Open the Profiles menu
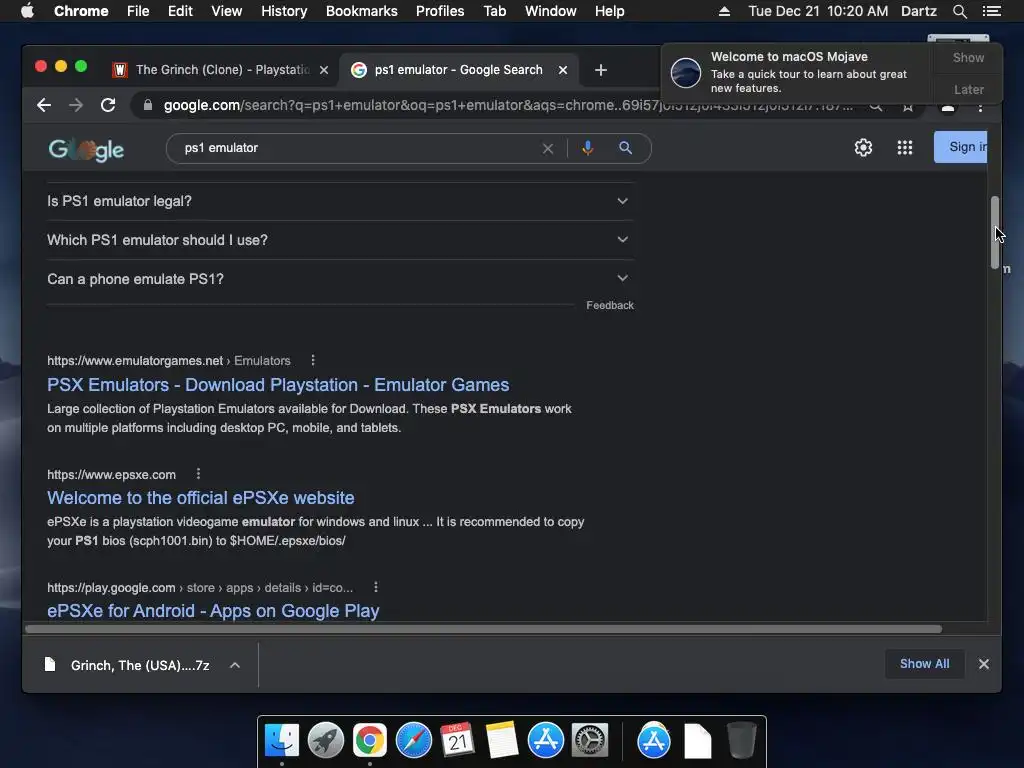 pos(440,11)
